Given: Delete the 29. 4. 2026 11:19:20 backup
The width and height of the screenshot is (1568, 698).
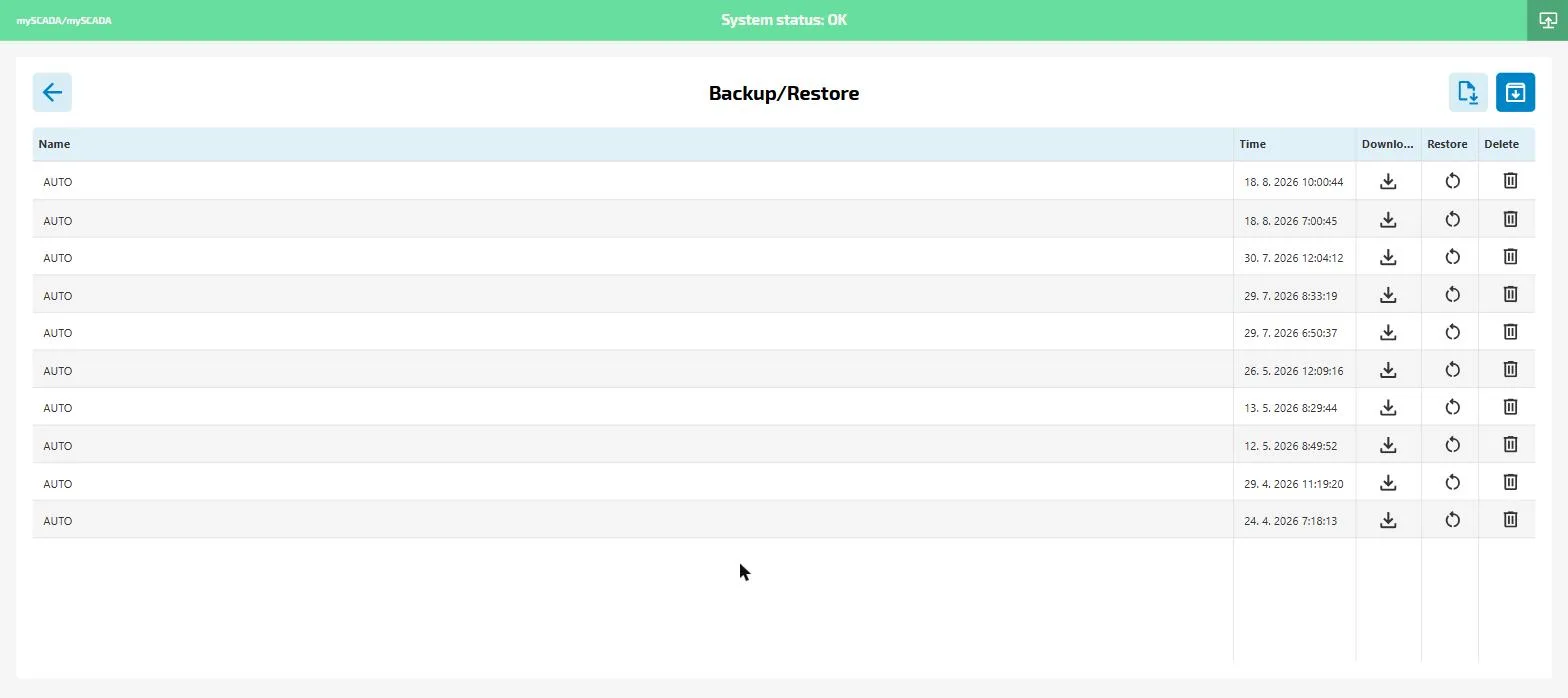Looking at the screenshot, I should (1510, 482).
